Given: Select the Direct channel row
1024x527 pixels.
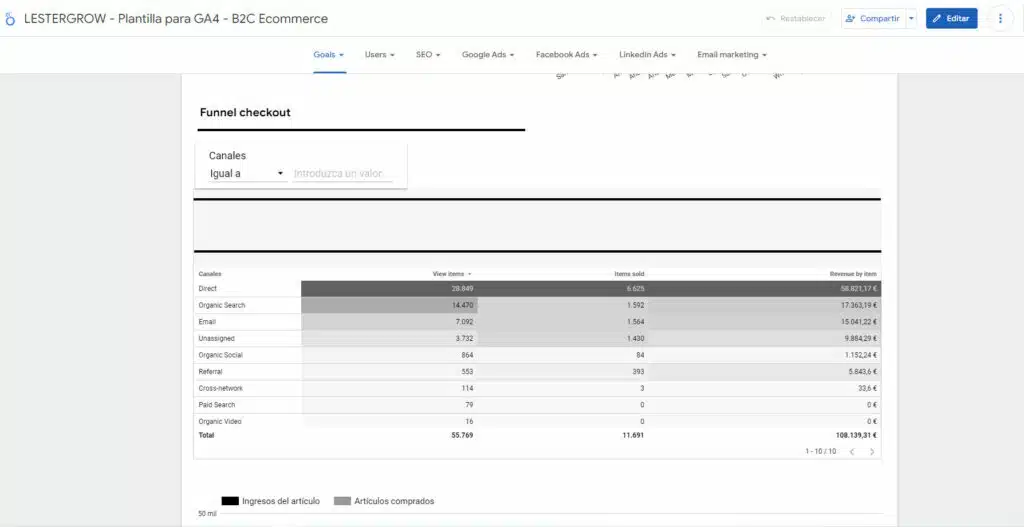Looking at the screenshot, I should (537, 288).
